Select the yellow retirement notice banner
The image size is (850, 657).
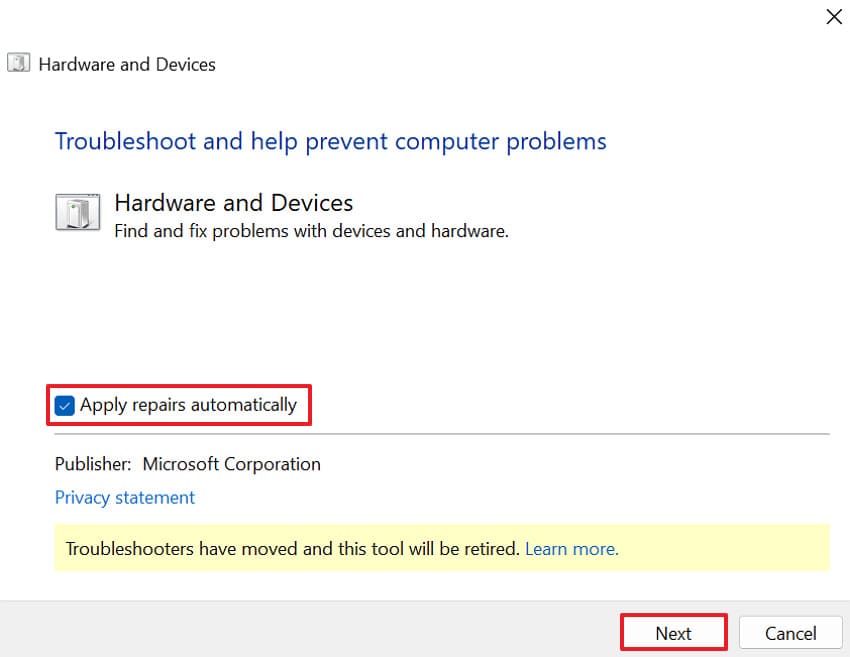(x=442, y=548)
